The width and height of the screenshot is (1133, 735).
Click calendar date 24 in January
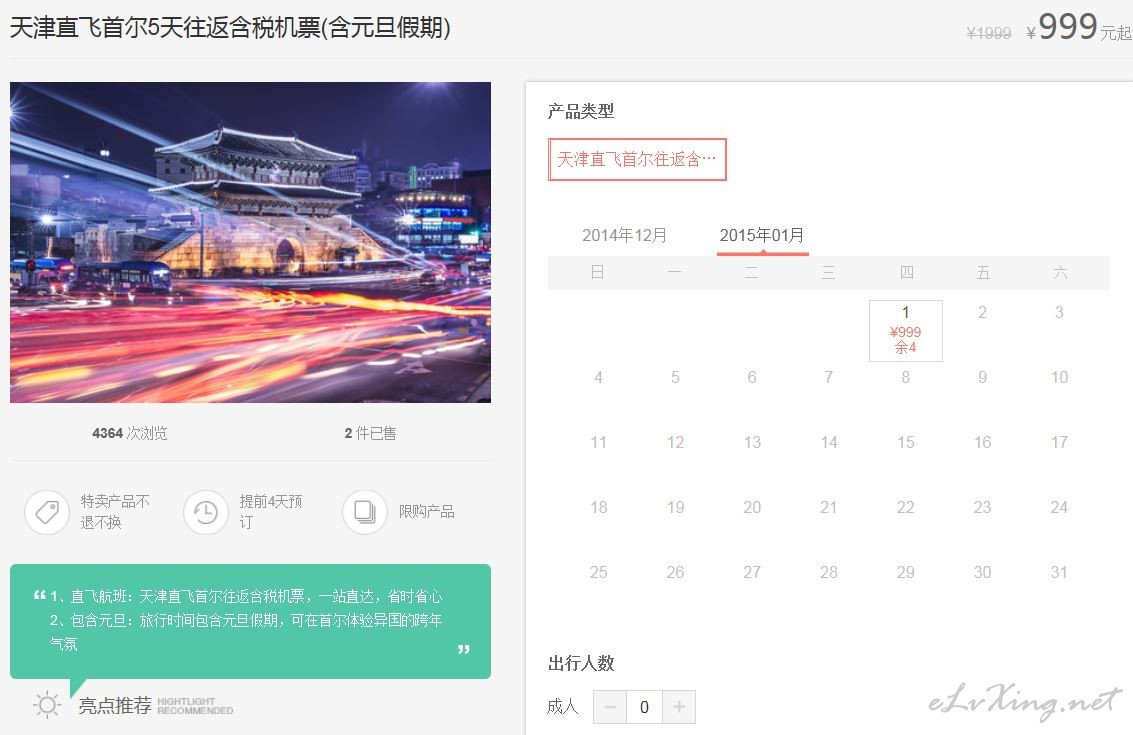(x=1059, y=507)
